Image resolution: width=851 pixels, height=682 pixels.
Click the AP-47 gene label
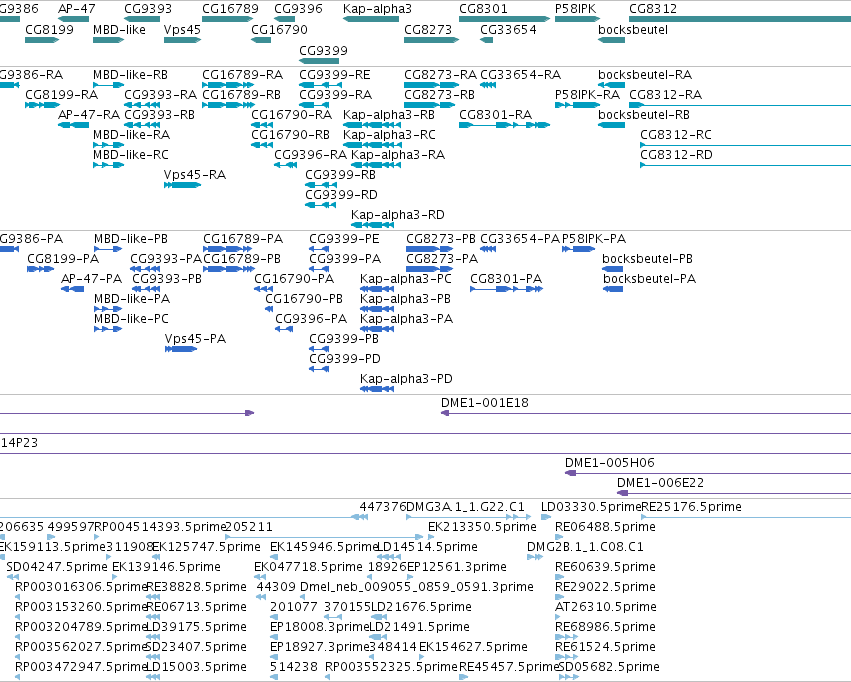click(77, 9)
